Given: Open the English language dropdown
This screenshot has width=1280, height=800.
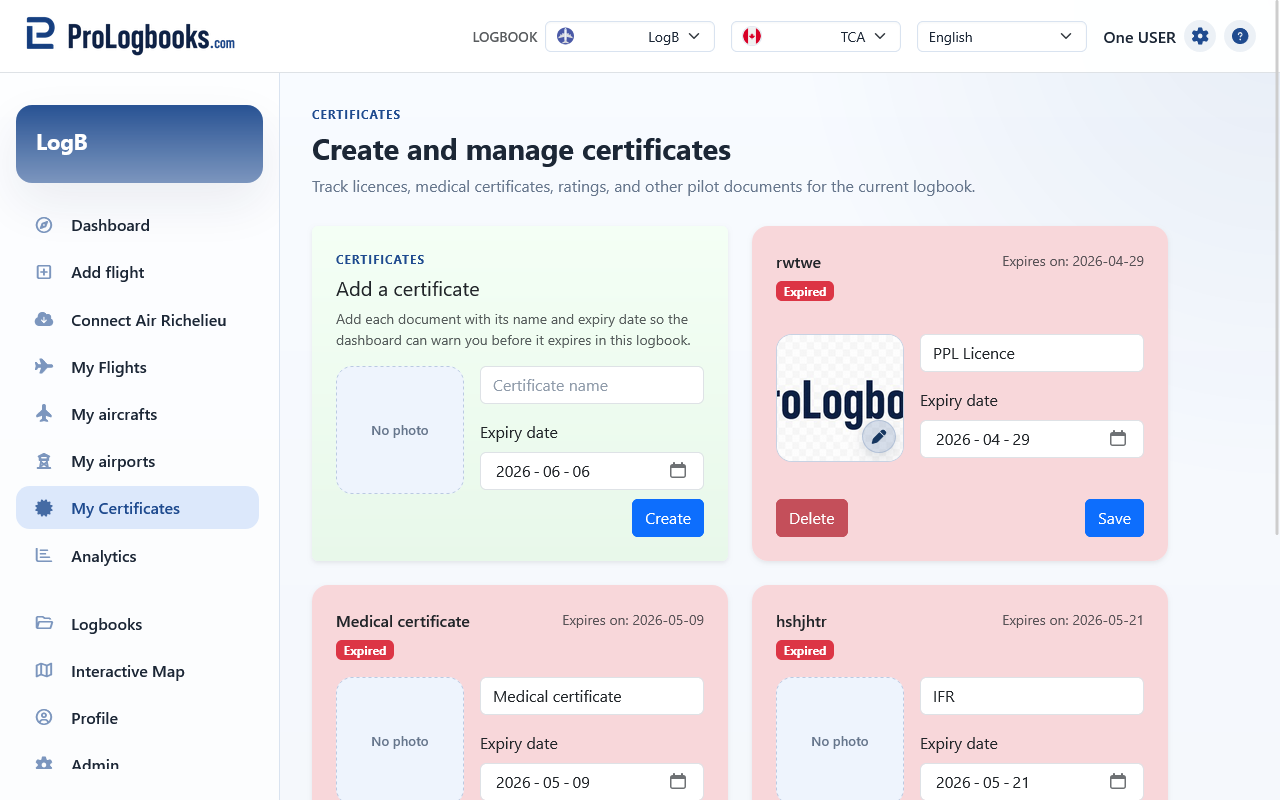Looking at the screenshot, I should pyautogui.click(x=1002, y=36).
